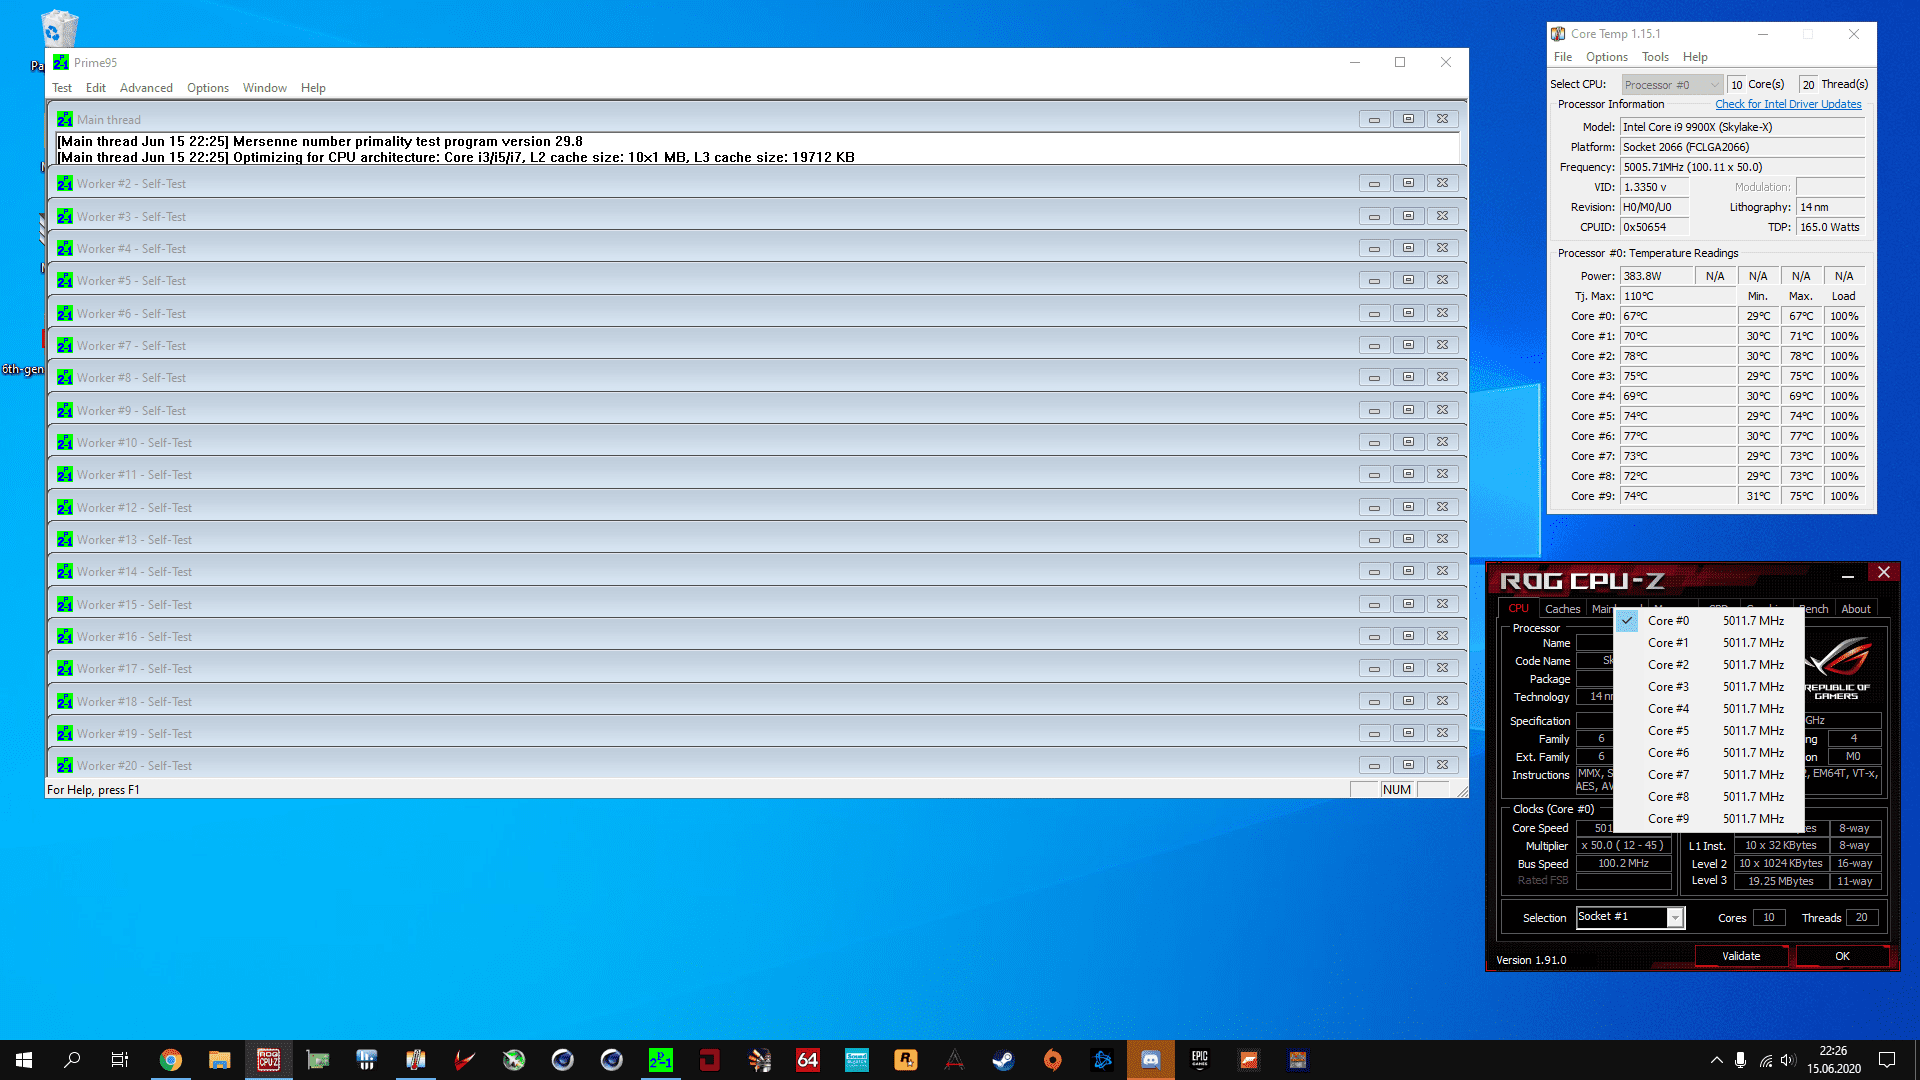Screen dimensions: 1920x1080
Task: Select Core #5 in core clock list
Action: tap(1710, 731)
